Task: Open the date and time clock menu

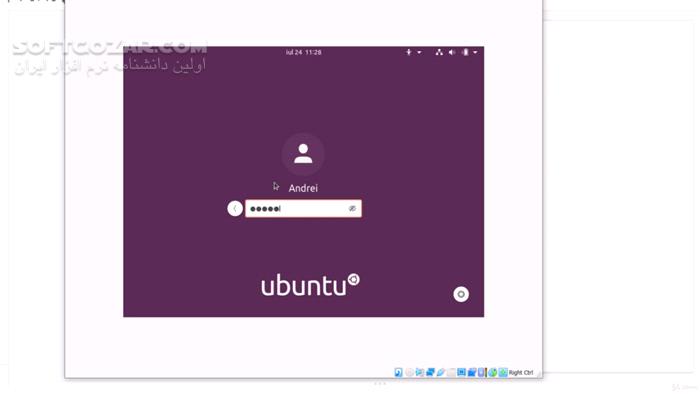Action: pyautogui.click(x=304, y=52)
